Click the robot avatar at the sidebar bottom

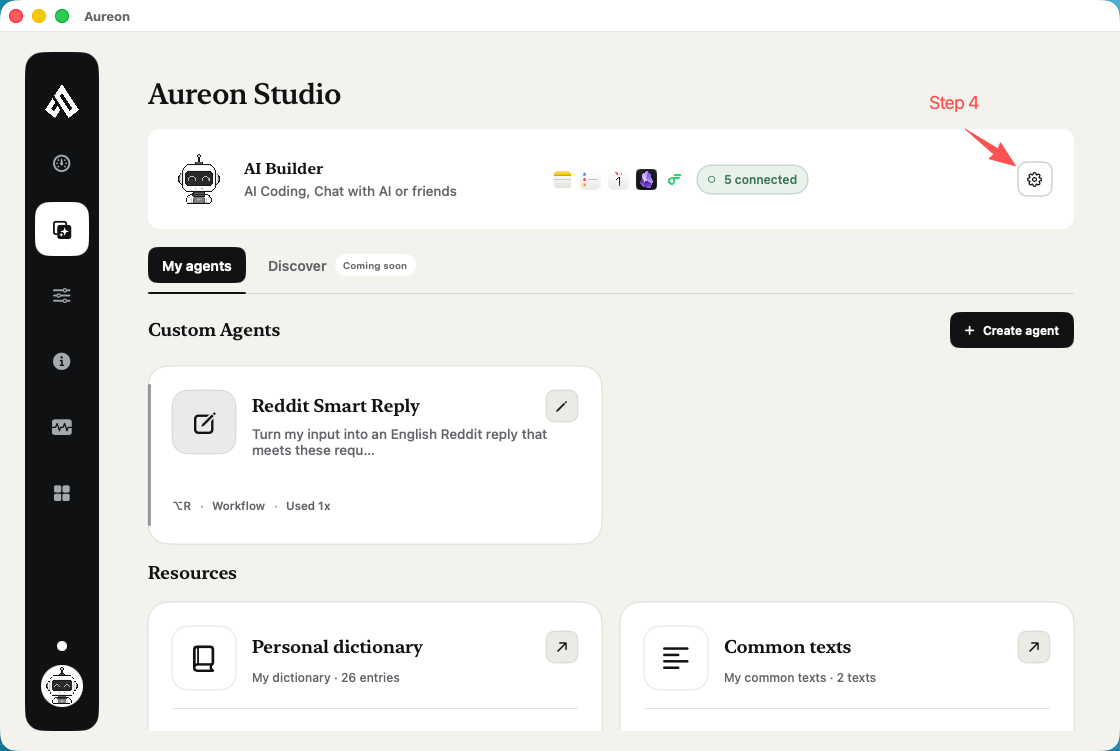62,686
